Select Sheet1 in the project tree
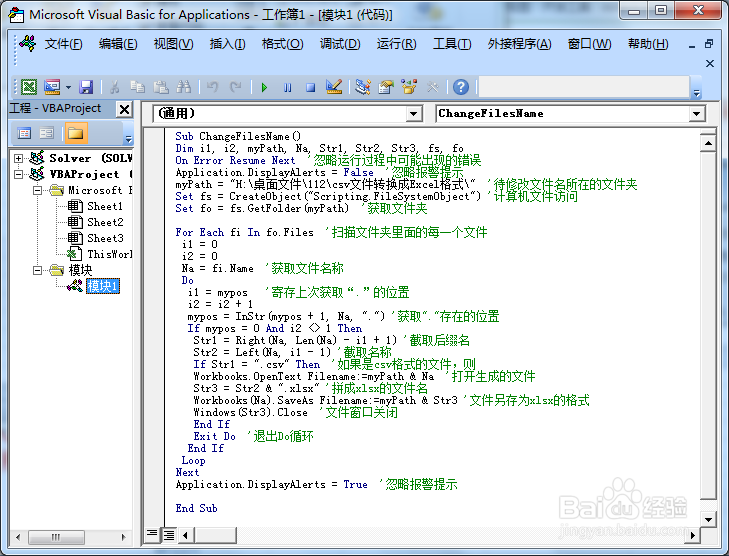 click(105, 206)
